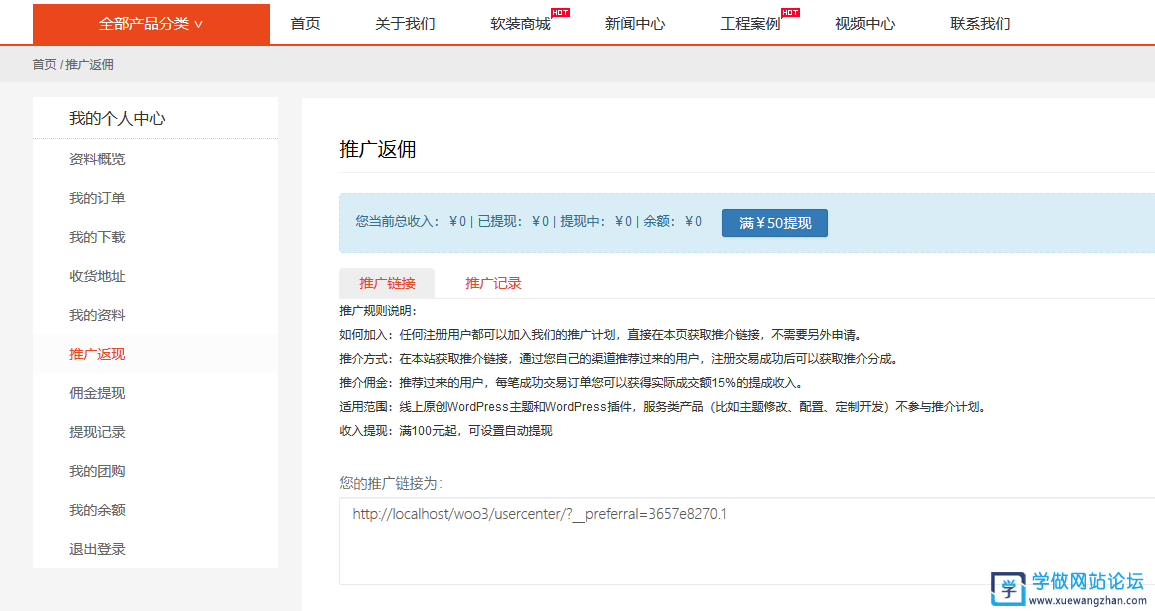Open 首页 from the top navigation
The width and height of the screenshot is (1155, 611).
click(x=304, y=23)
